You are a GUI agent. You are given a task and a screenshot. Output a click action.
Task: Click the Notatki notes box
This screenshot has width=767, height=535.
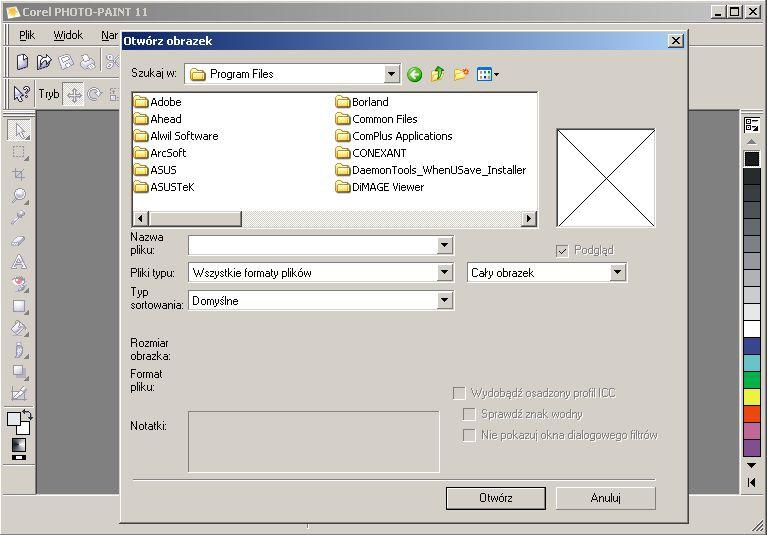tap(314, 442)
